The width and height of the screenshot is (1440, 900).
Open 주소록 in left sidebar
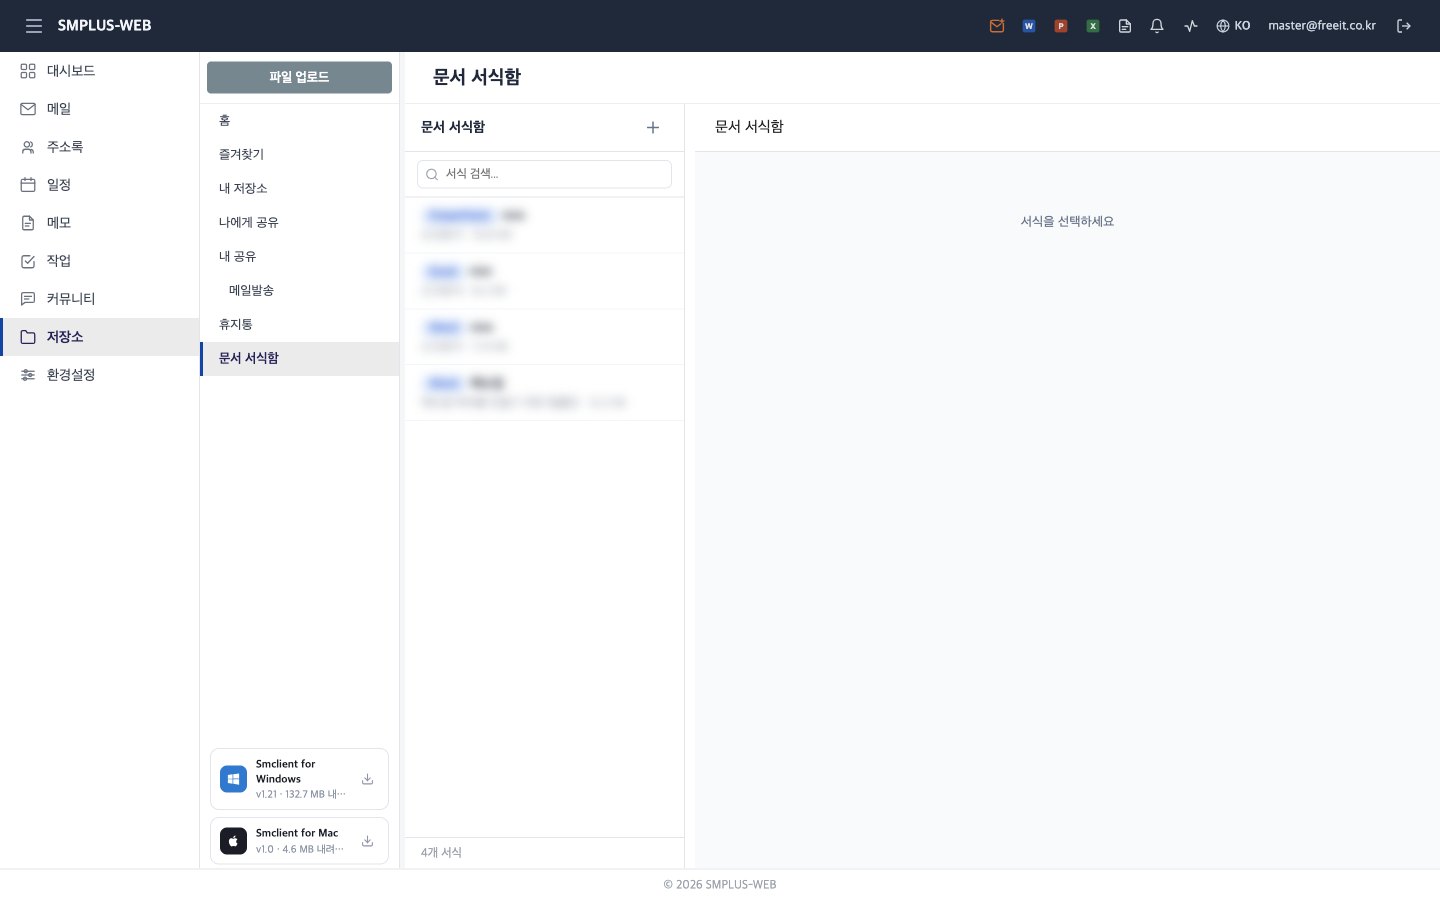pyautogui.click(x=100, y=147)
